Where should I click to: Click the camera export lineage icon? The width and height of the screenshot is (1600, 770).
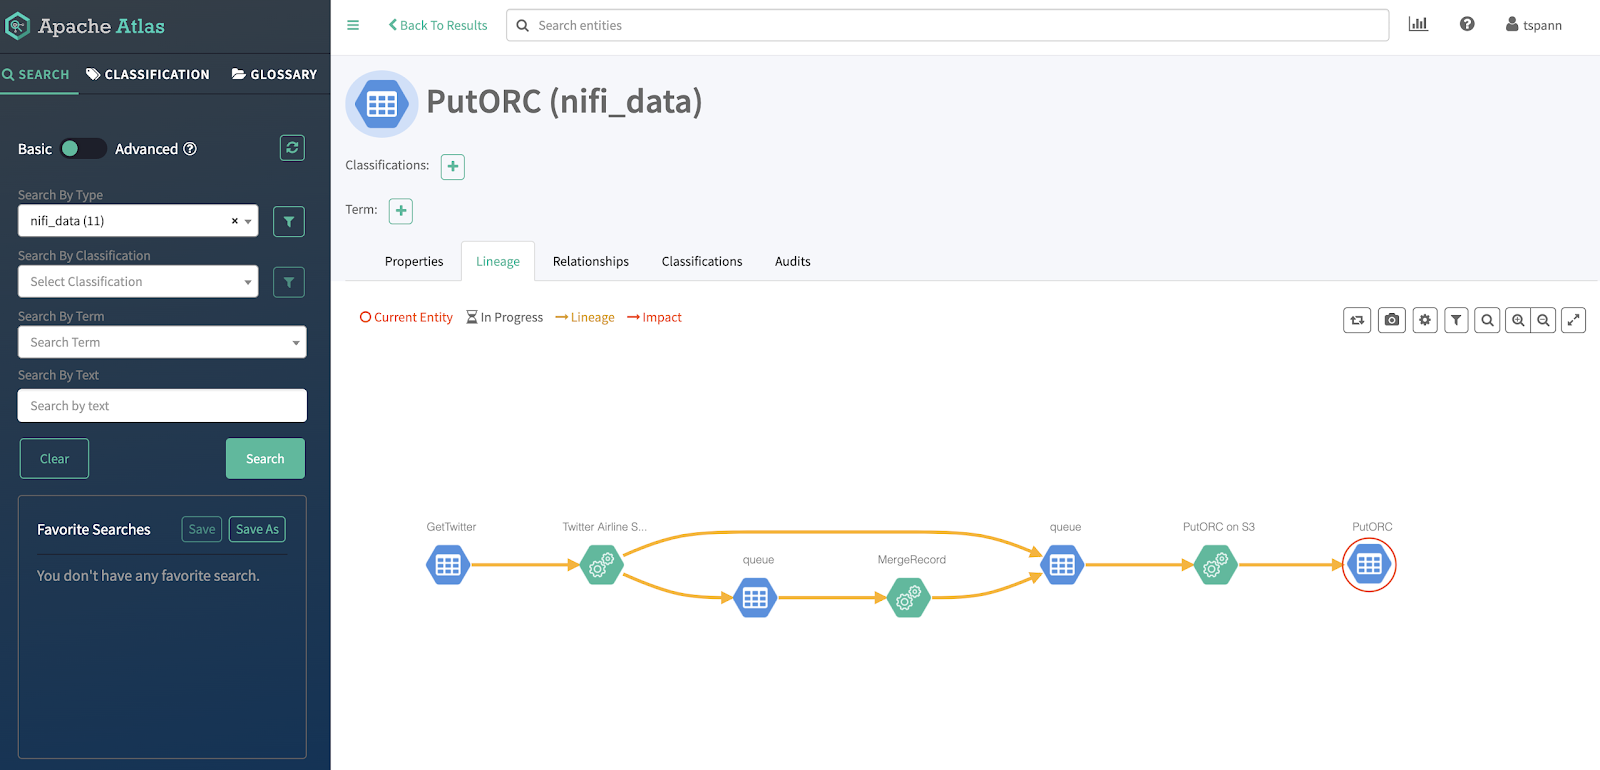[x=1392, y=320]
